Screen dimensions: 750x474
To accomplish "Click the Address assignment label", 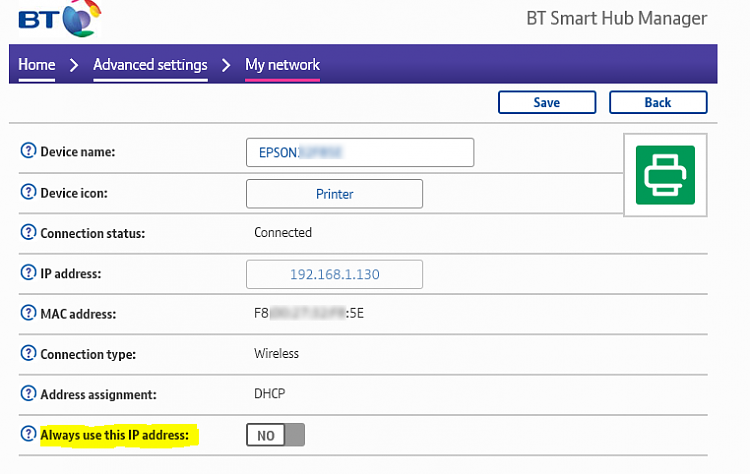I will point(98,395).
